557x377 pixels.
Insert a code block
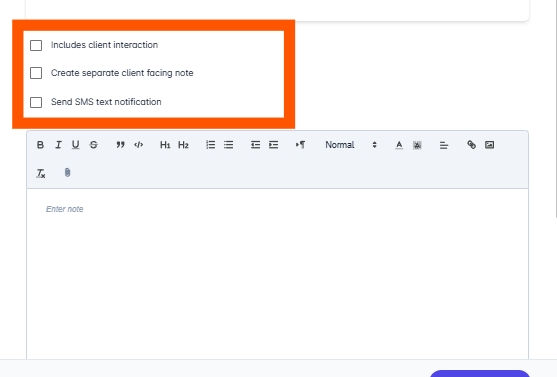139,145
